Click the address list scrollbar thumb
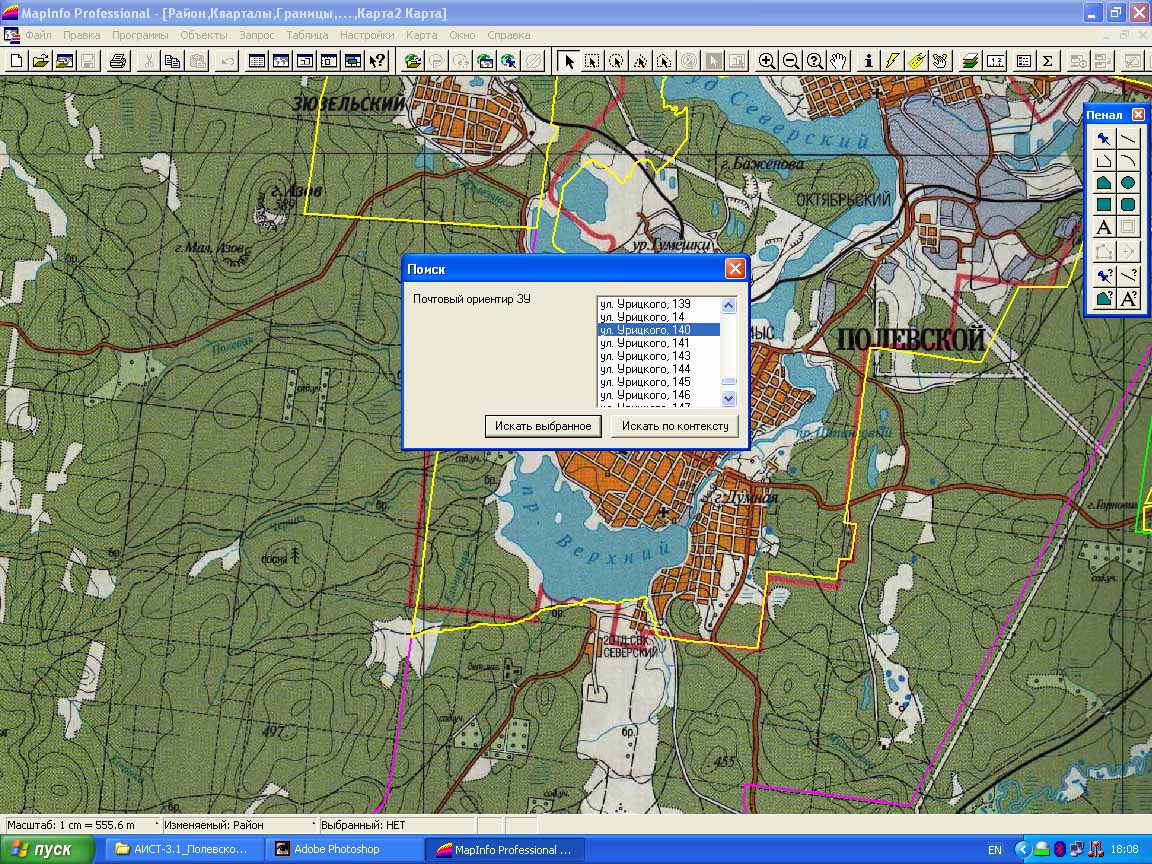Image resolution: width=1152 pixels, height=864 pixels. [x=729, y=381]
